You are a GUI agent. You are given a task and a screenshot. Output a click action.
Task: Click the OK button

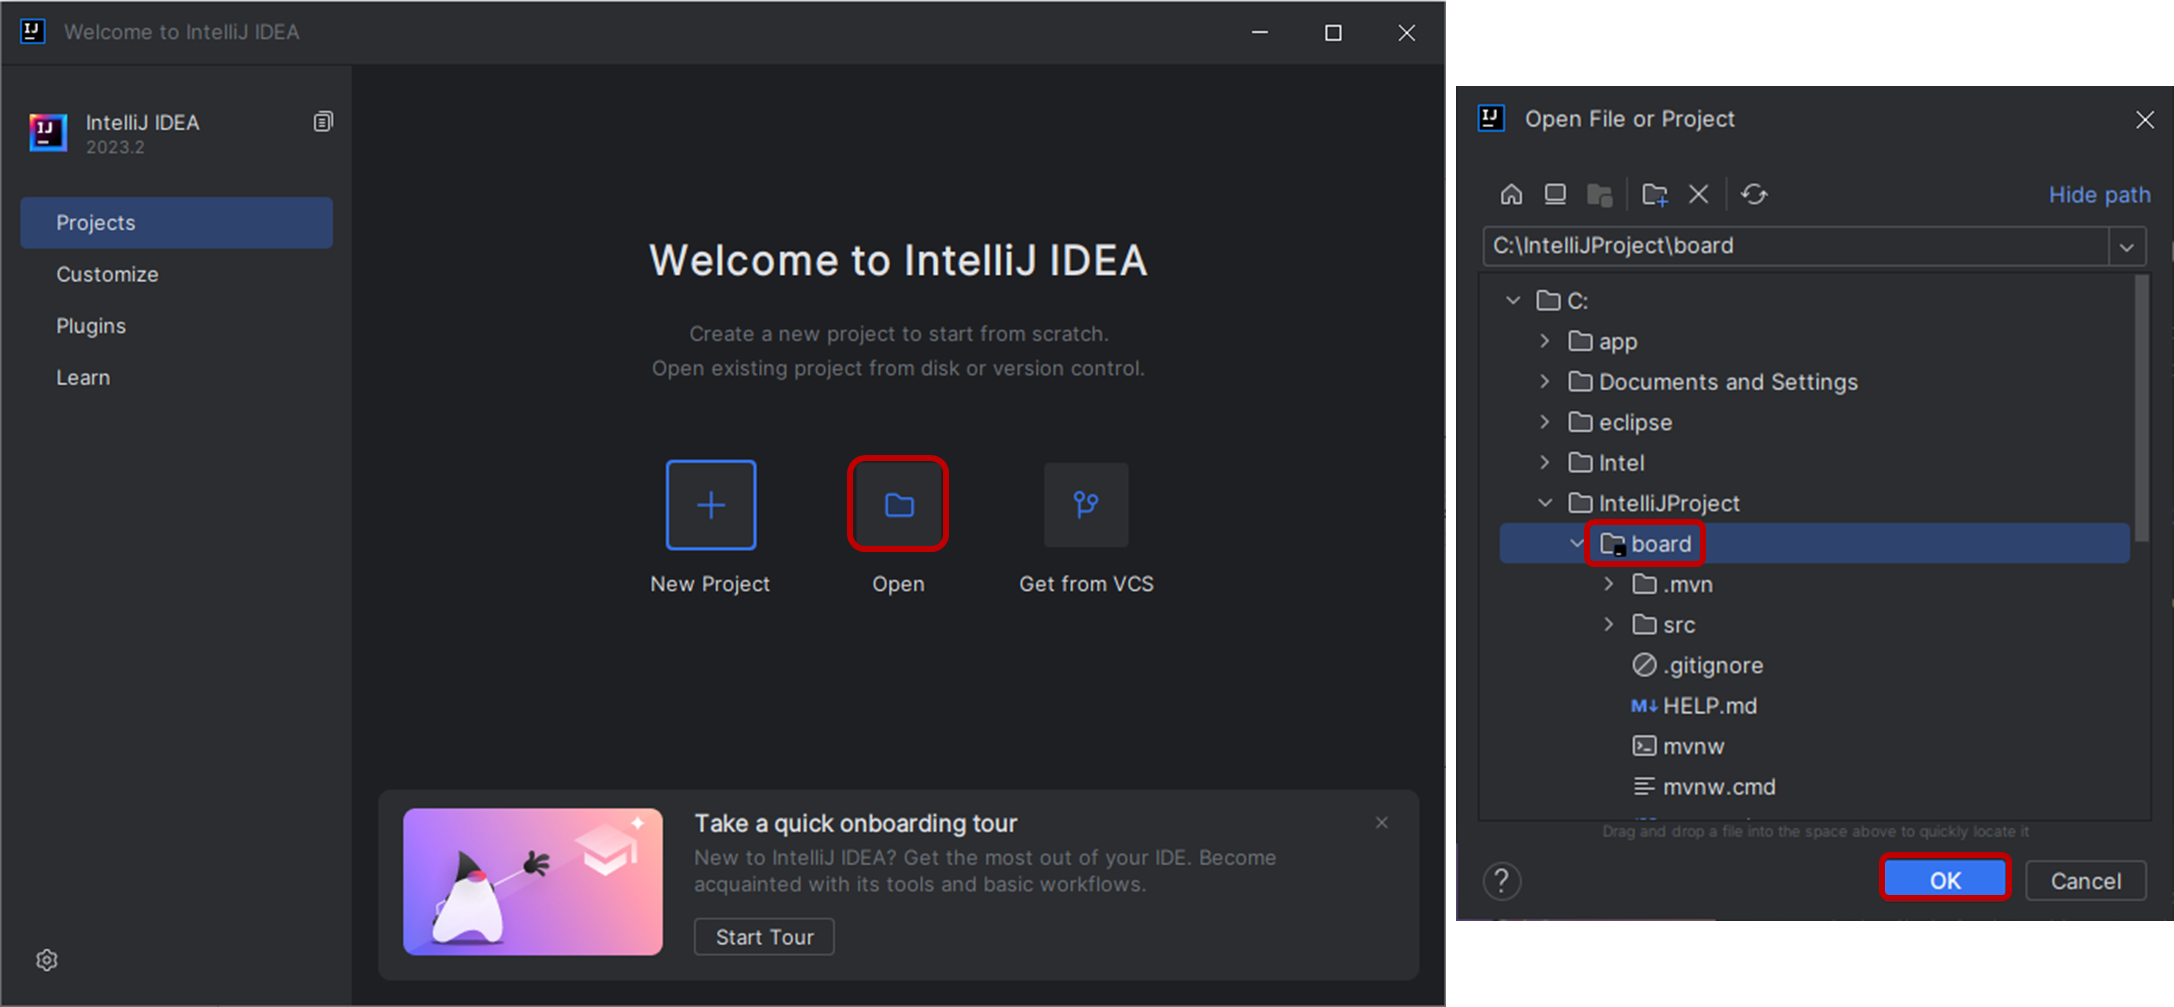tap(1944, 880)
